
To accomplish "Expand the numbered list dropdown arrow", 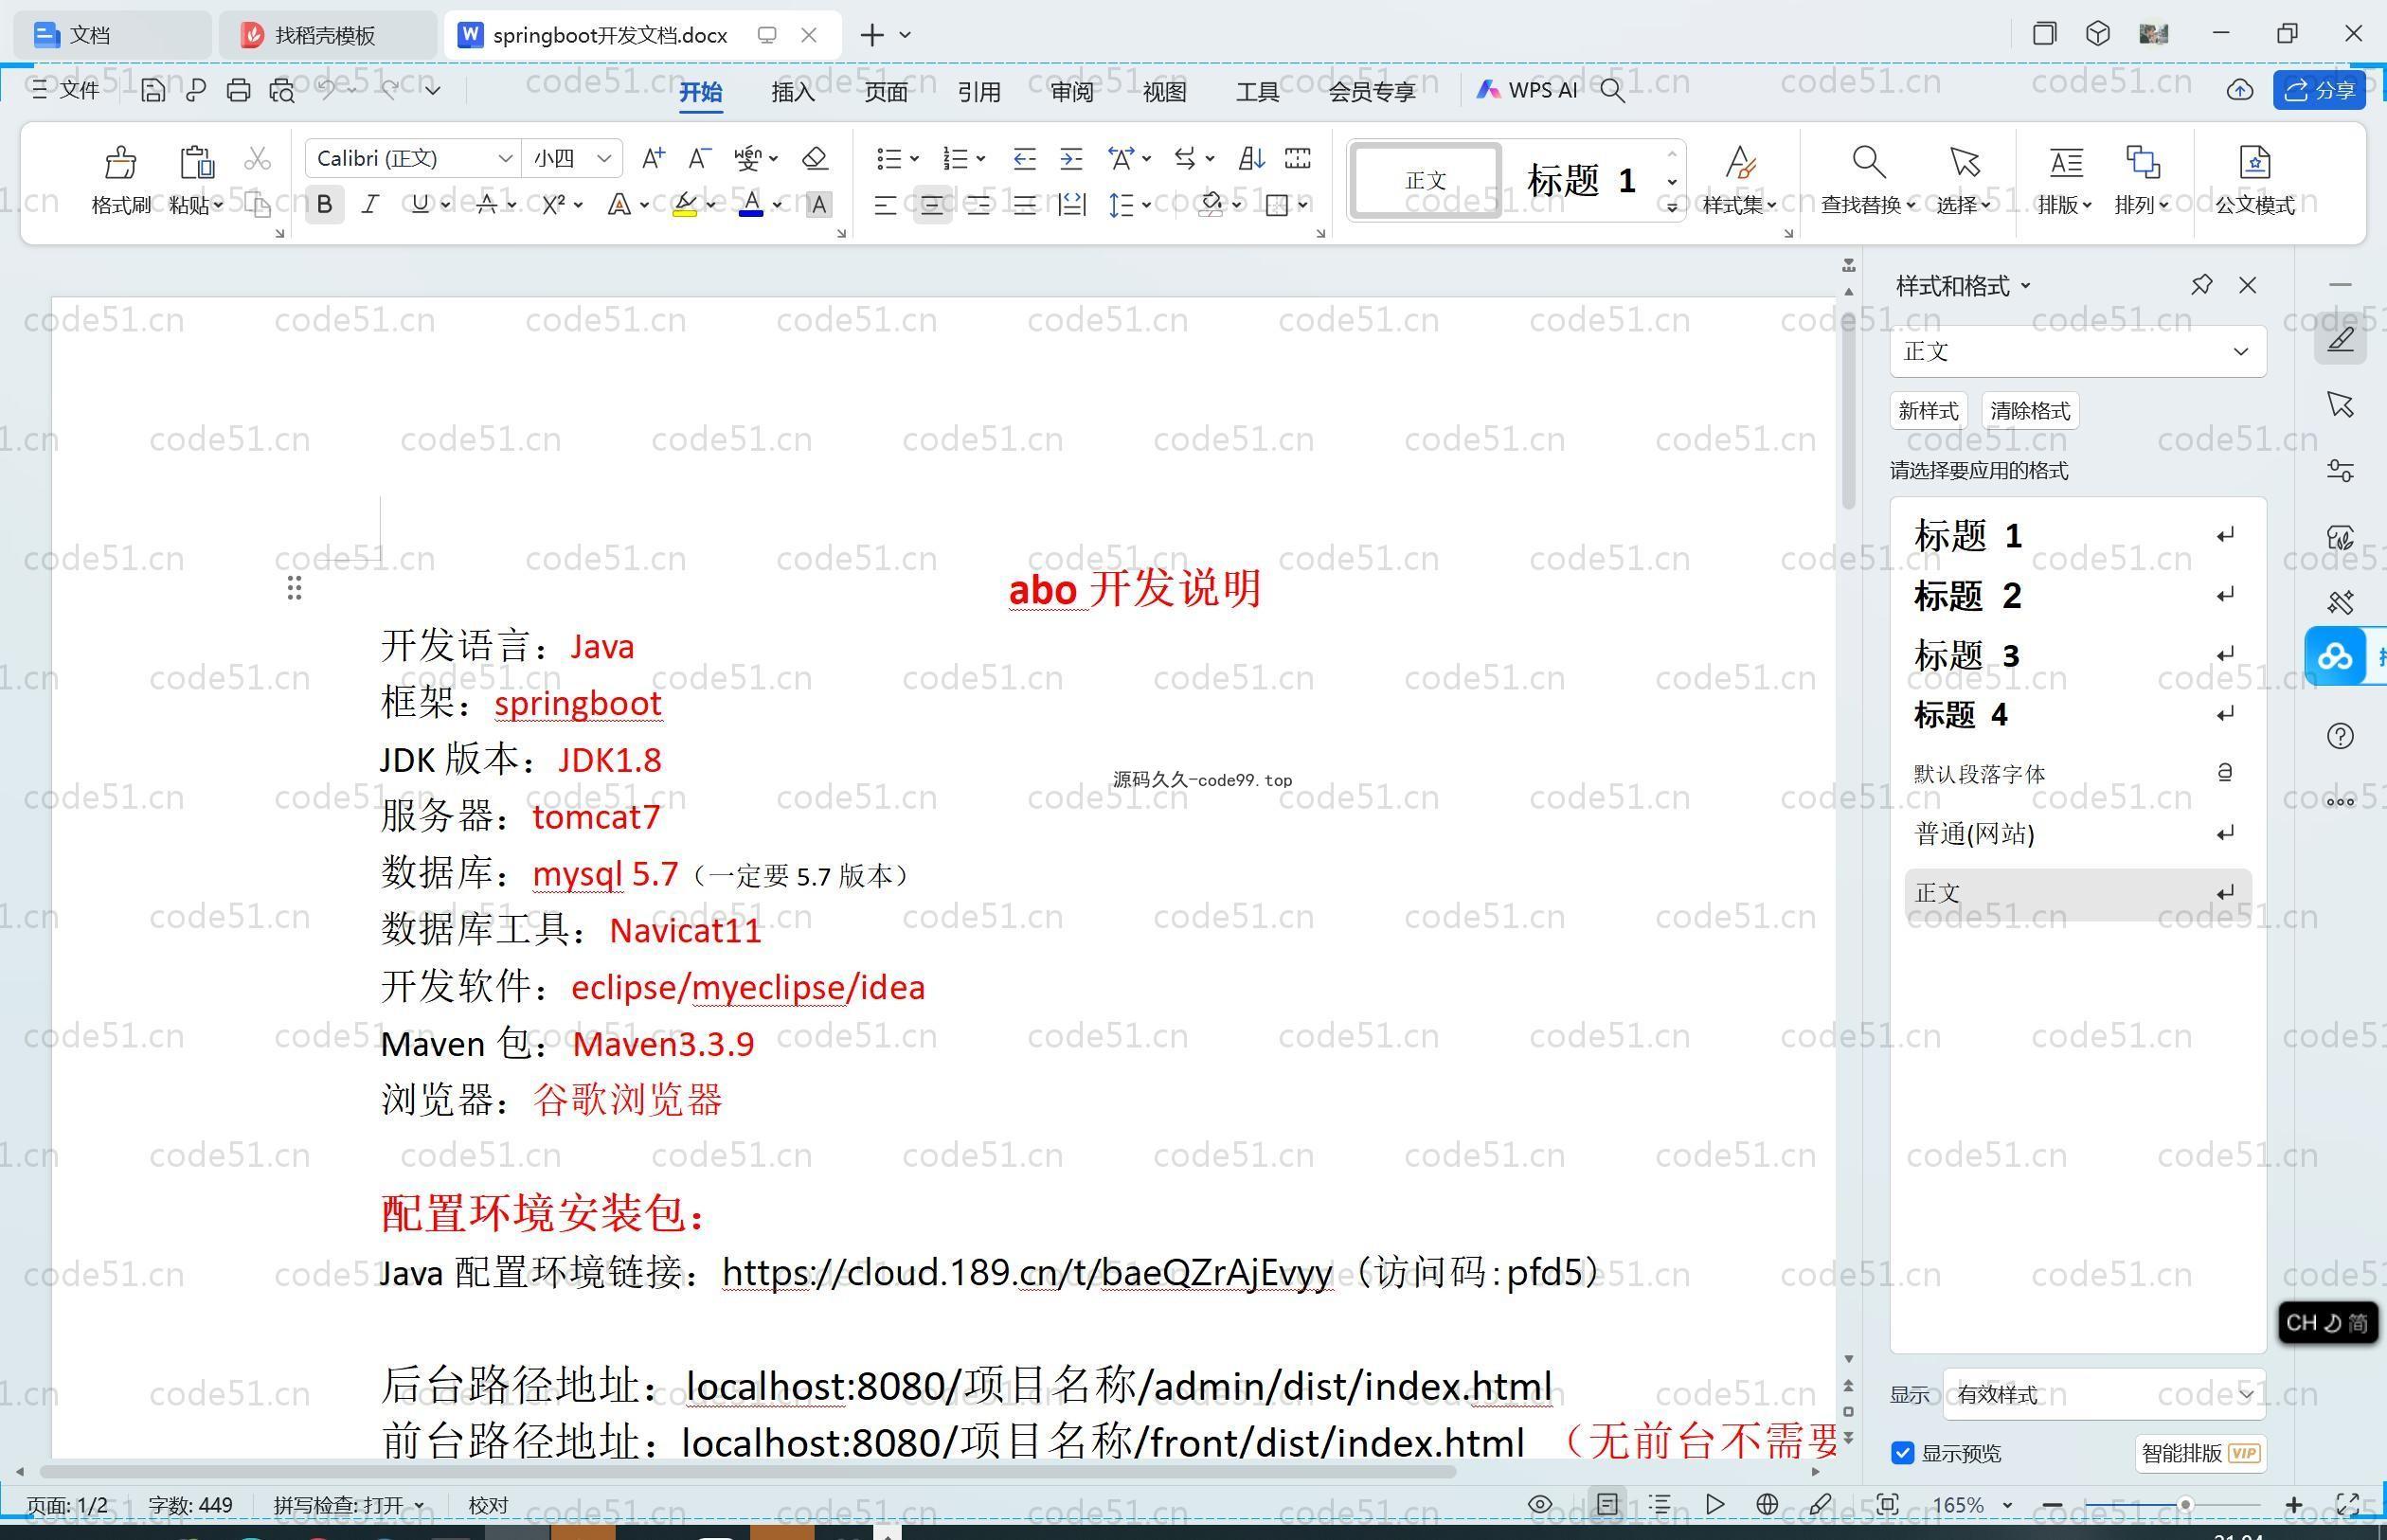I will click(981, 158).
